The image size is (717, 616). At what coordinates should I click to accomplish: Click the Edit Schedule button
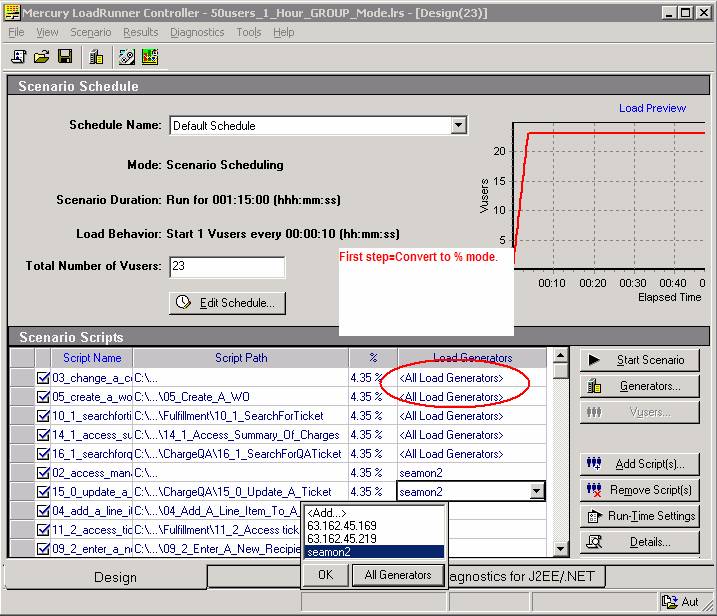coord(227,303)
